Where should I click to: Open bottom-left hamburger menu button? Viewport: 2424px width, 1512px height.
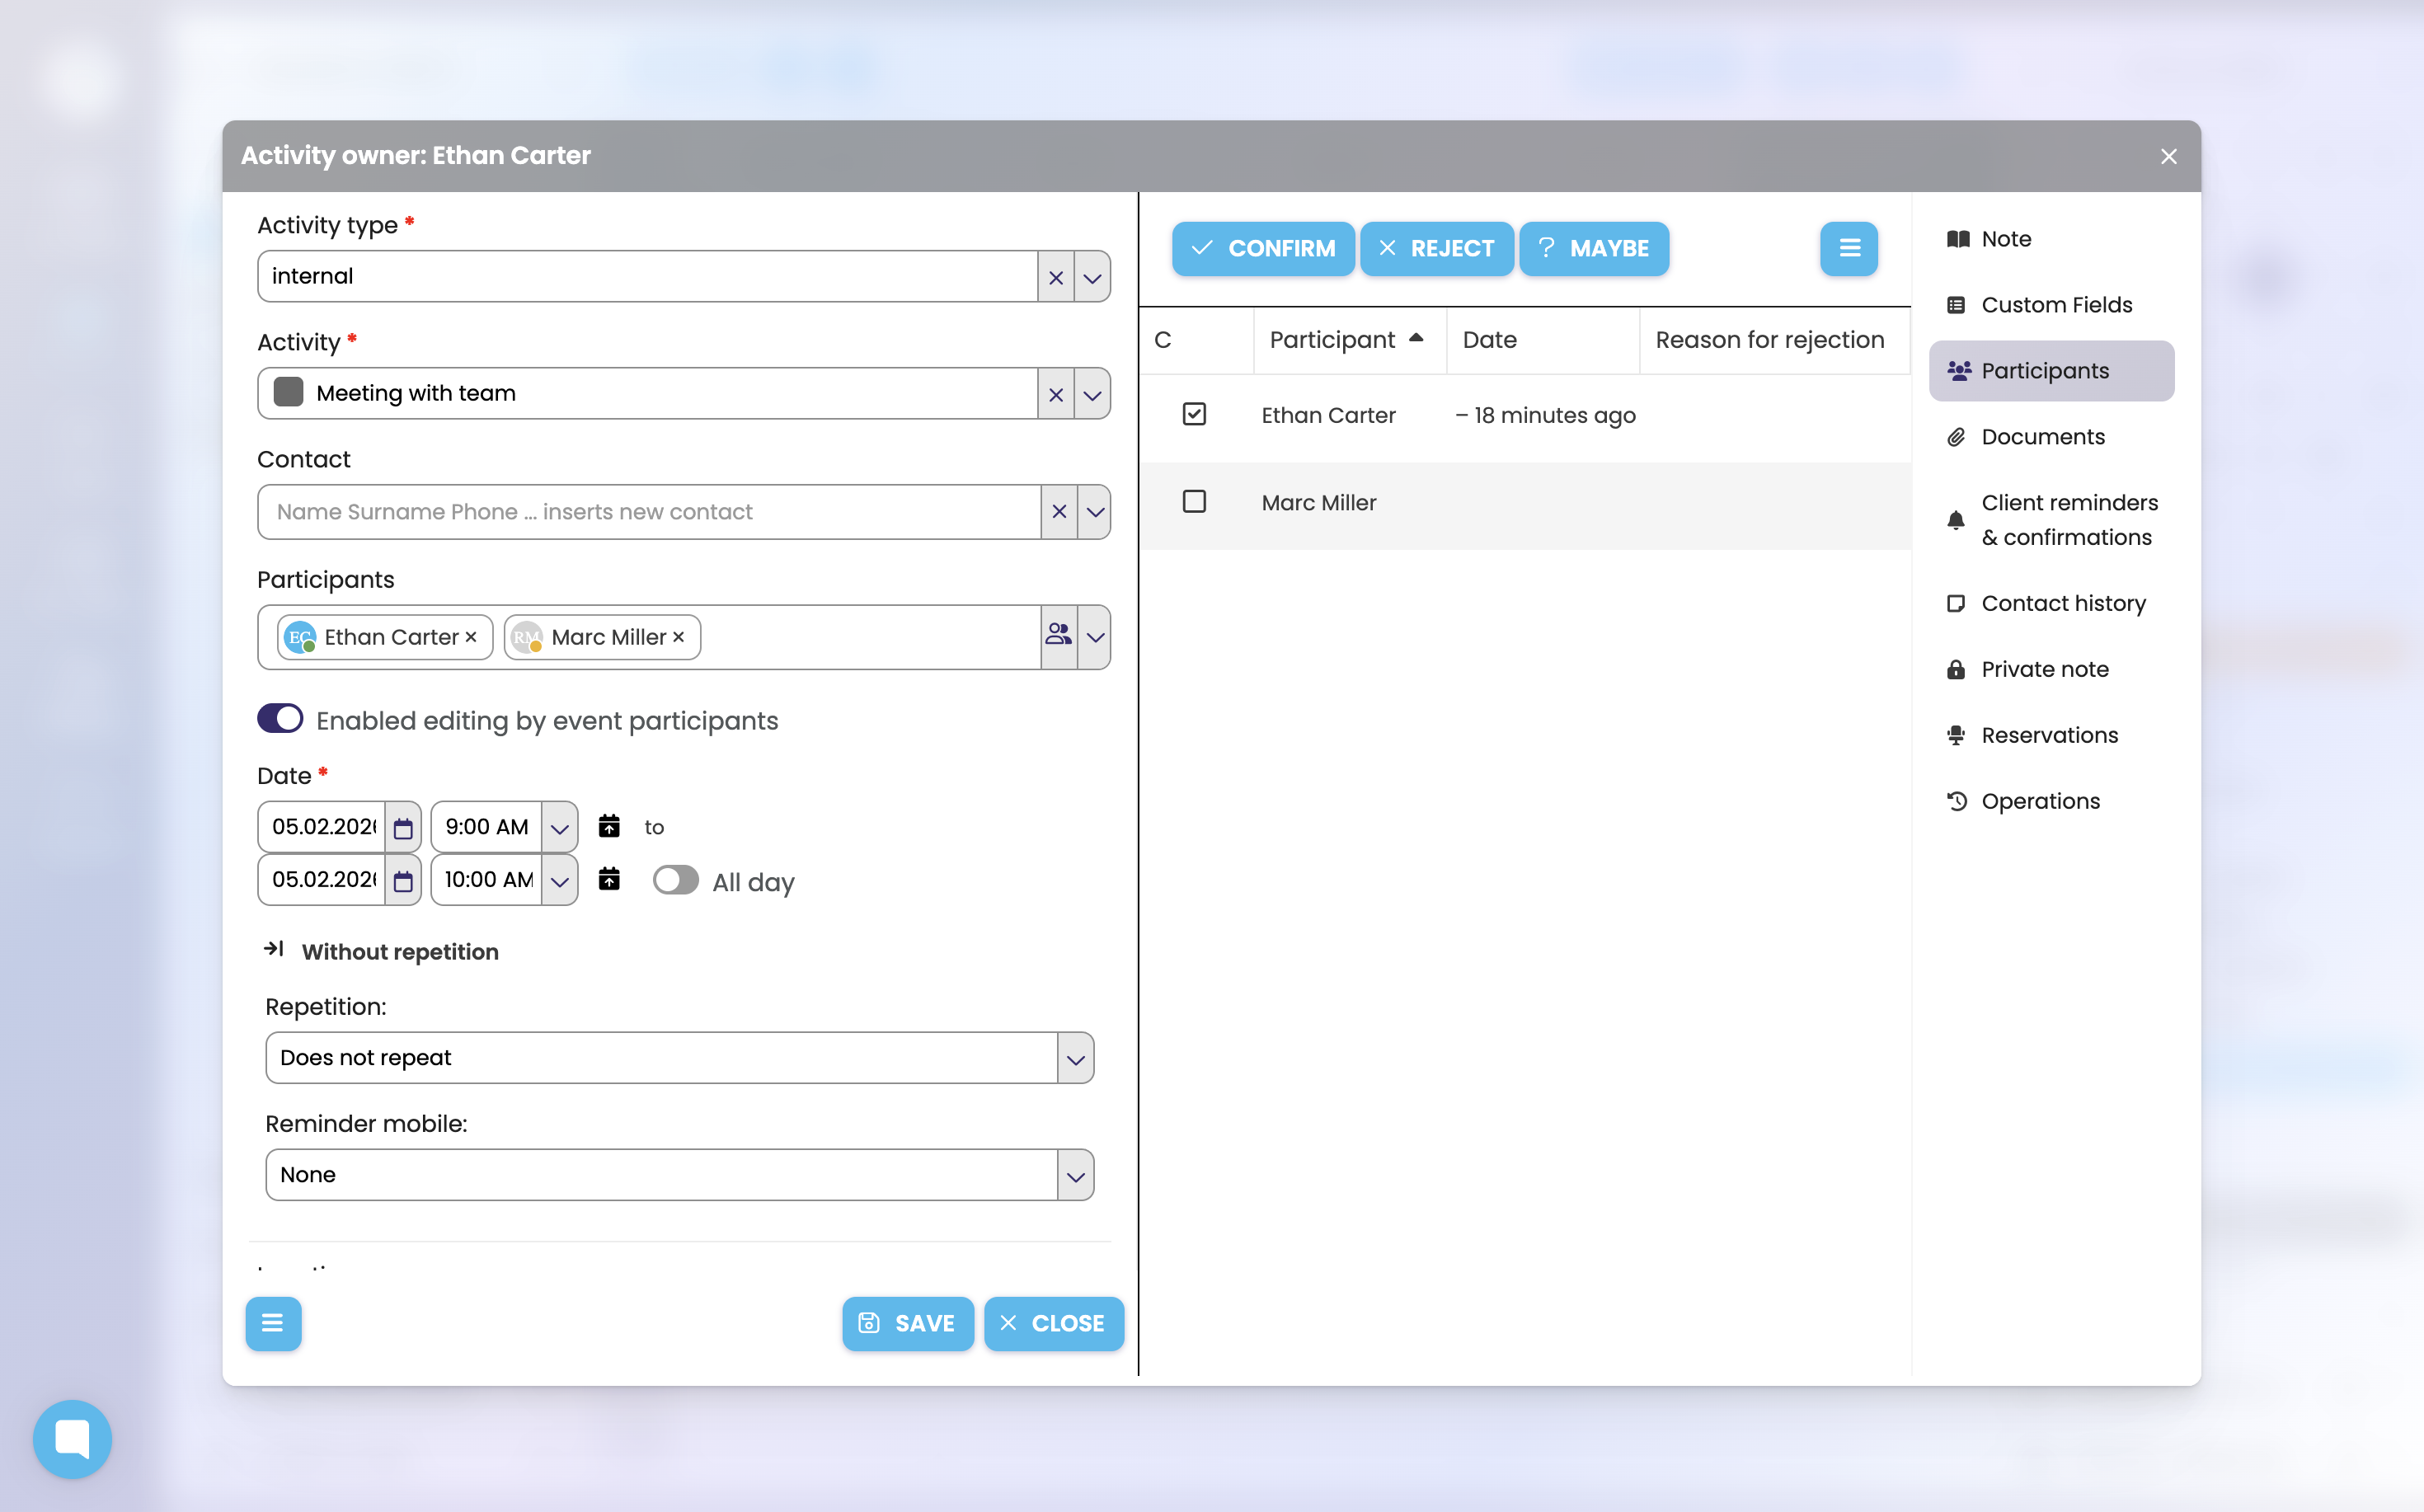point(273,1323)
